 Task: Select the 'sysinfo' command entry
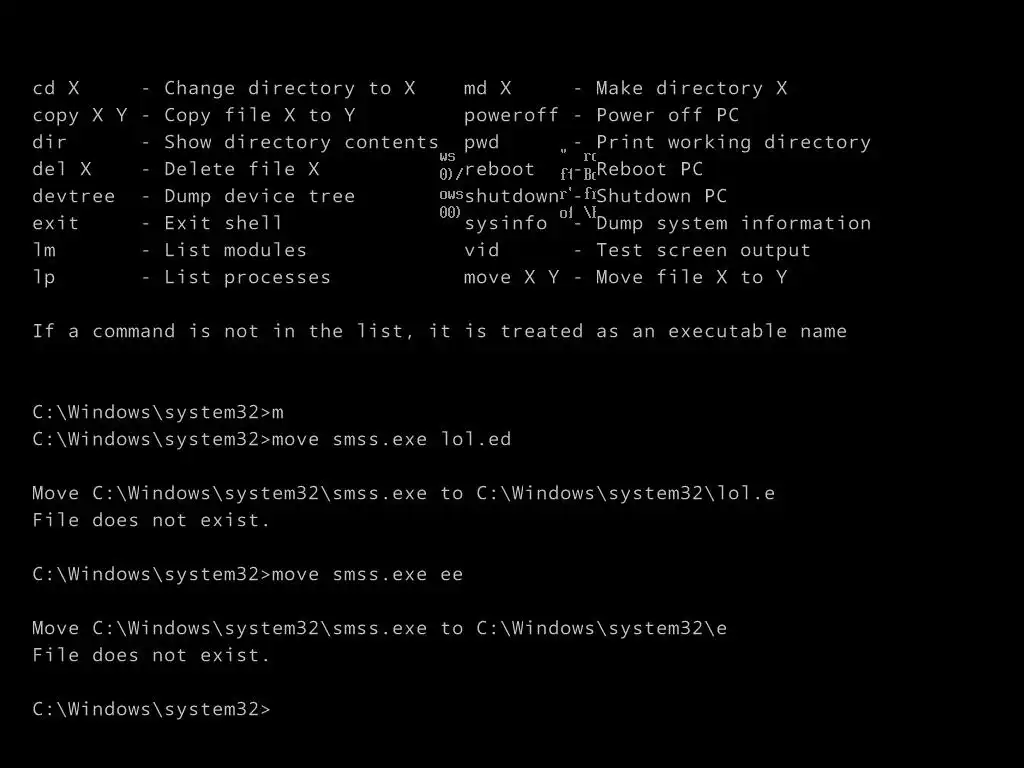(505, 223)
